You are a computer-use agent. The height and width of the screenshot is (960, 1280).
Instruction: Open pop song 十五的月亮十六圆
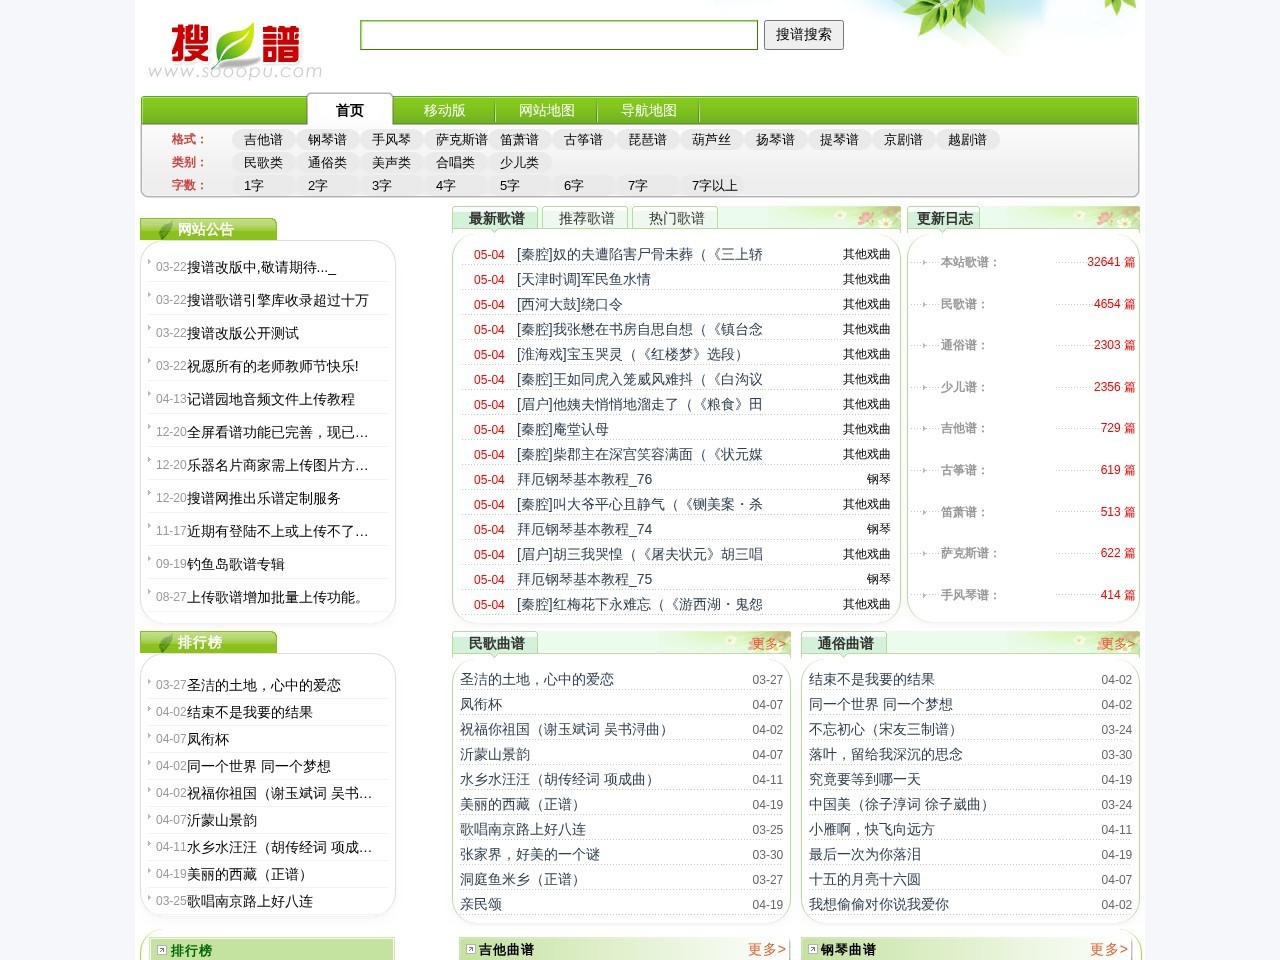click(865, 880)
